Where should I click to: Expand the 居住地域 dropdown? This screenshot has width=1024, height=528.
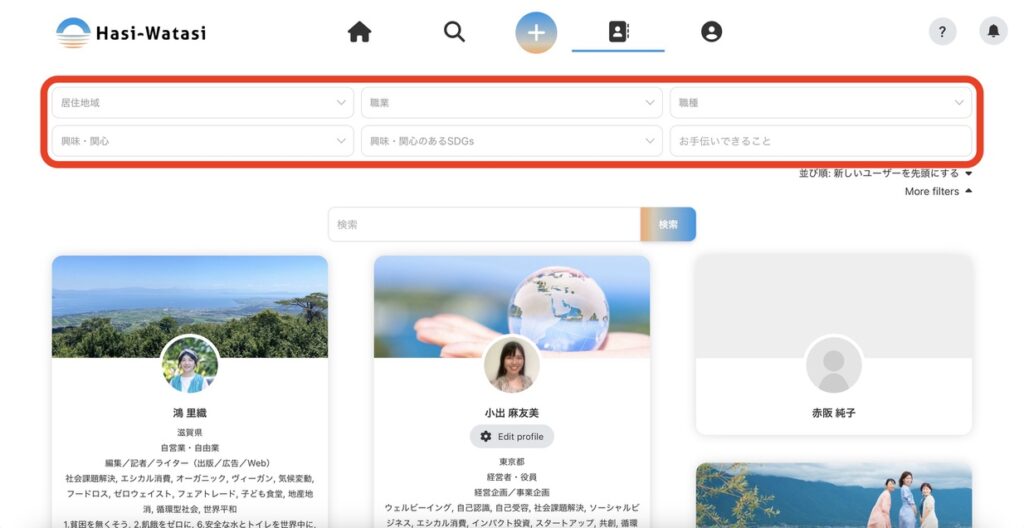coord(203,103)
